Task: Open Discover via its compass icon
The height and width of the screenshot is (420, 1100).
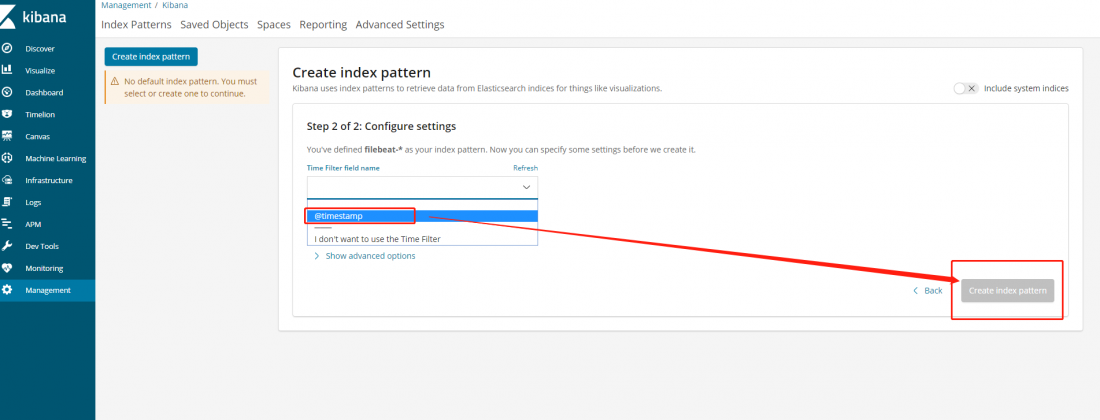Action: 7,48
